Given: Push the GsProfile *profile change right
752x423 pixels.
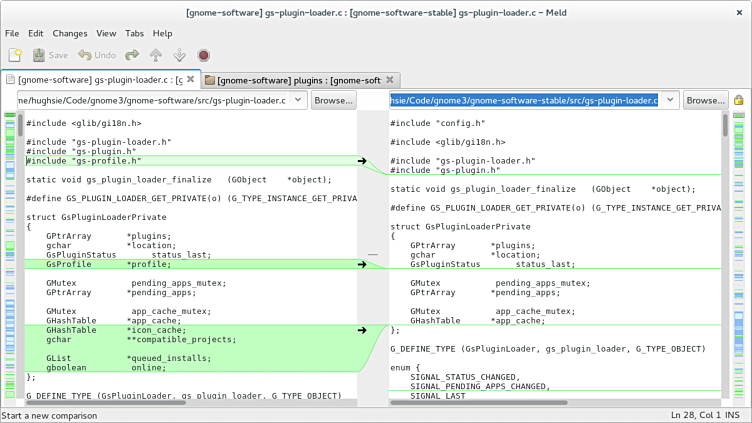Looking at the screenshot, I should (x=362, y=265).
